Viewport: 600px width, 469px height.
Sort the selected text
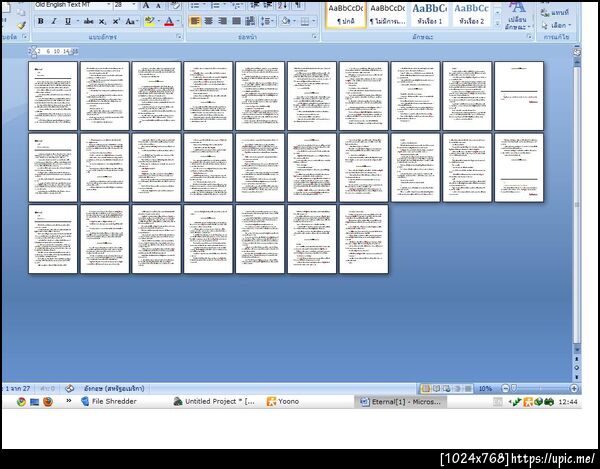(283, 5)
